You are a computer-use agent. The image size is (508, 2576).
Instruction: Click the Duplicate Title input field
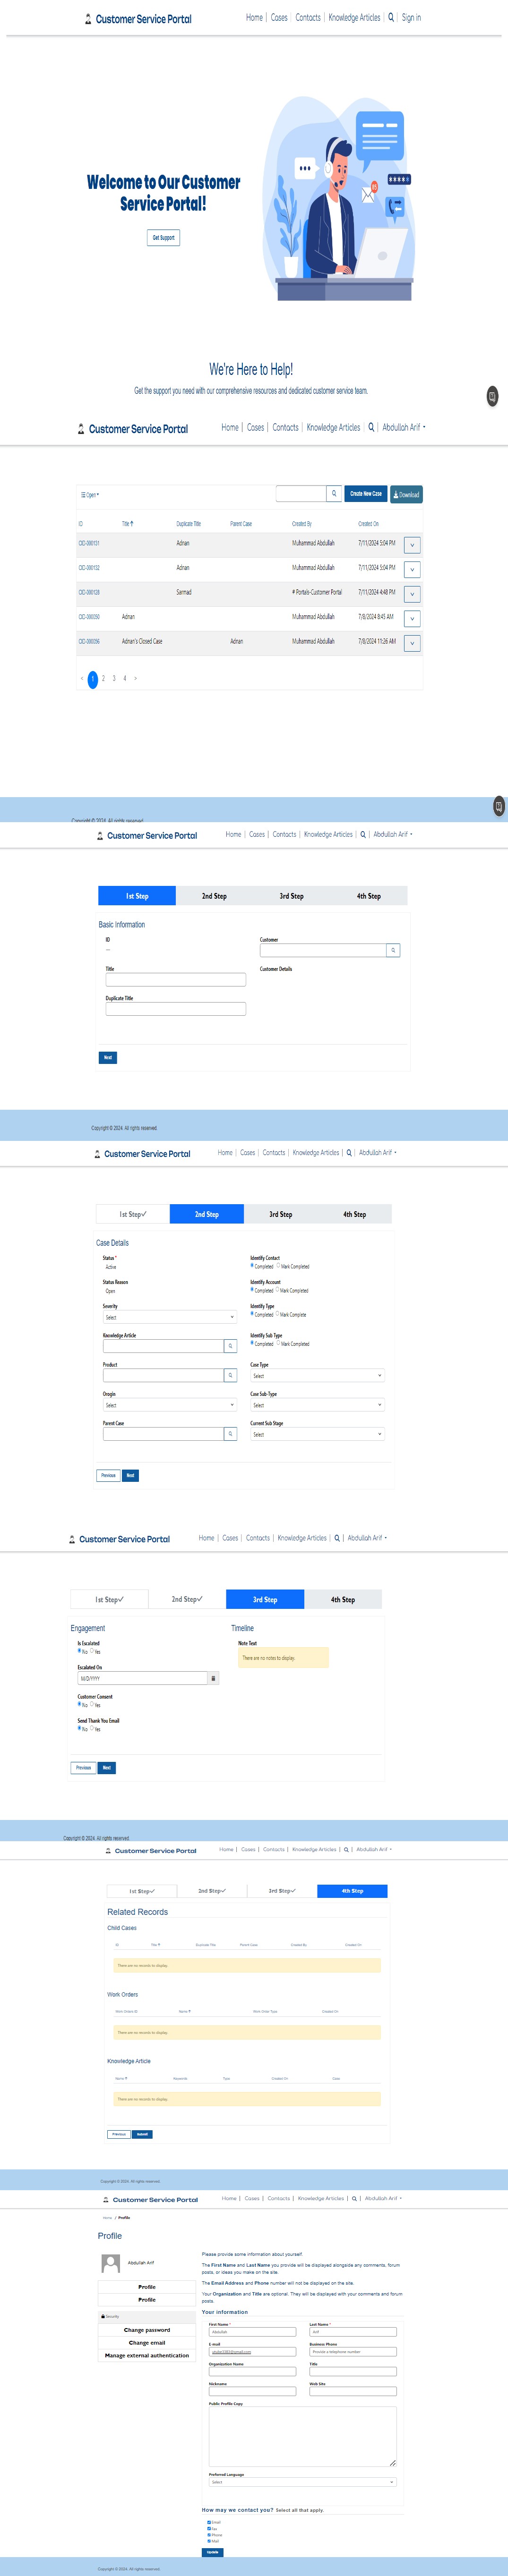point(176,1009)
